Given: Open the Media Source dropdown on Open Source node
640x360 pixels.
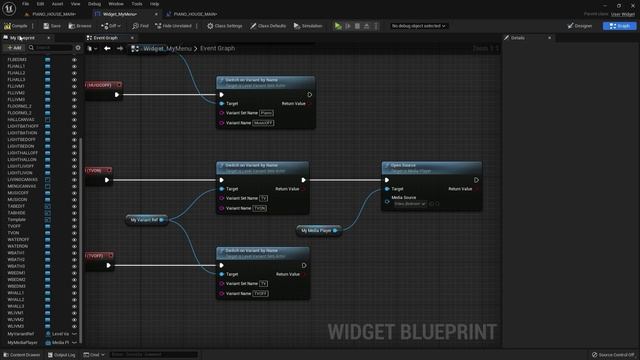Looking at the screenshot, I should pos(410,204).
